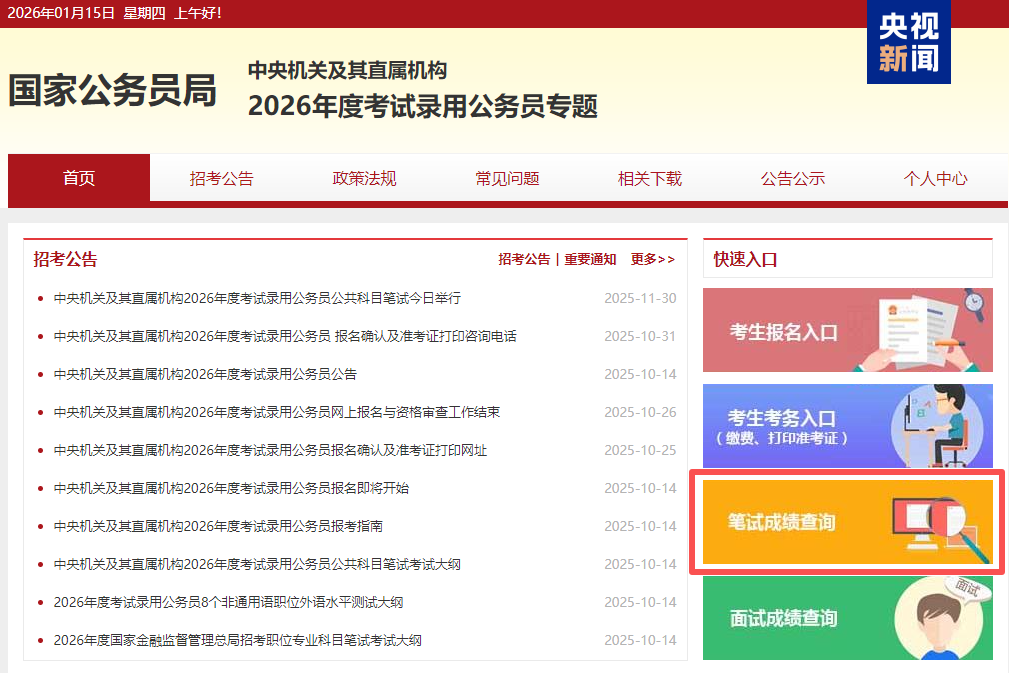Image resolution: width=1009 pixels, height=673 pixels.
Task: Open the 常见问题 menu item
Action: click(x=507, y=179)
